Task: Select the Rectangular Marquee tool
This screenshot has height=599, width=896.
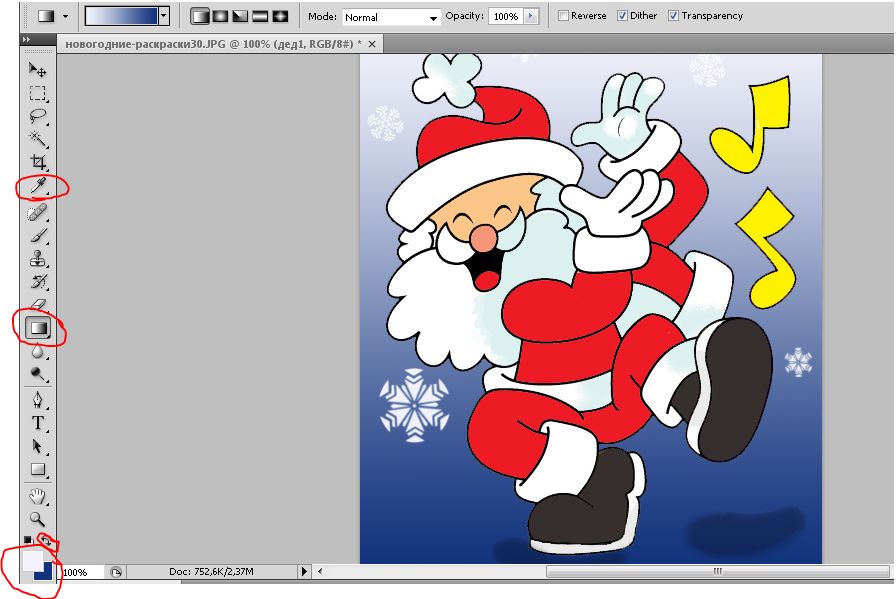Action: (38, 93)
